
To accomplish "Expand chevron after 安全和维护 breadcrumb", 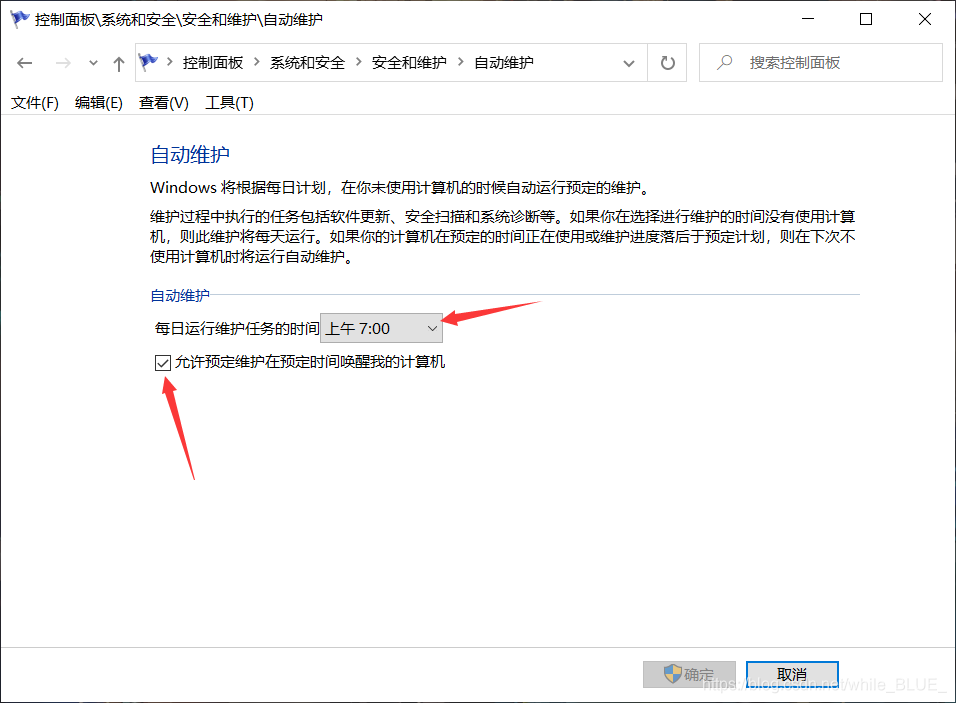I will click(460, 62).
